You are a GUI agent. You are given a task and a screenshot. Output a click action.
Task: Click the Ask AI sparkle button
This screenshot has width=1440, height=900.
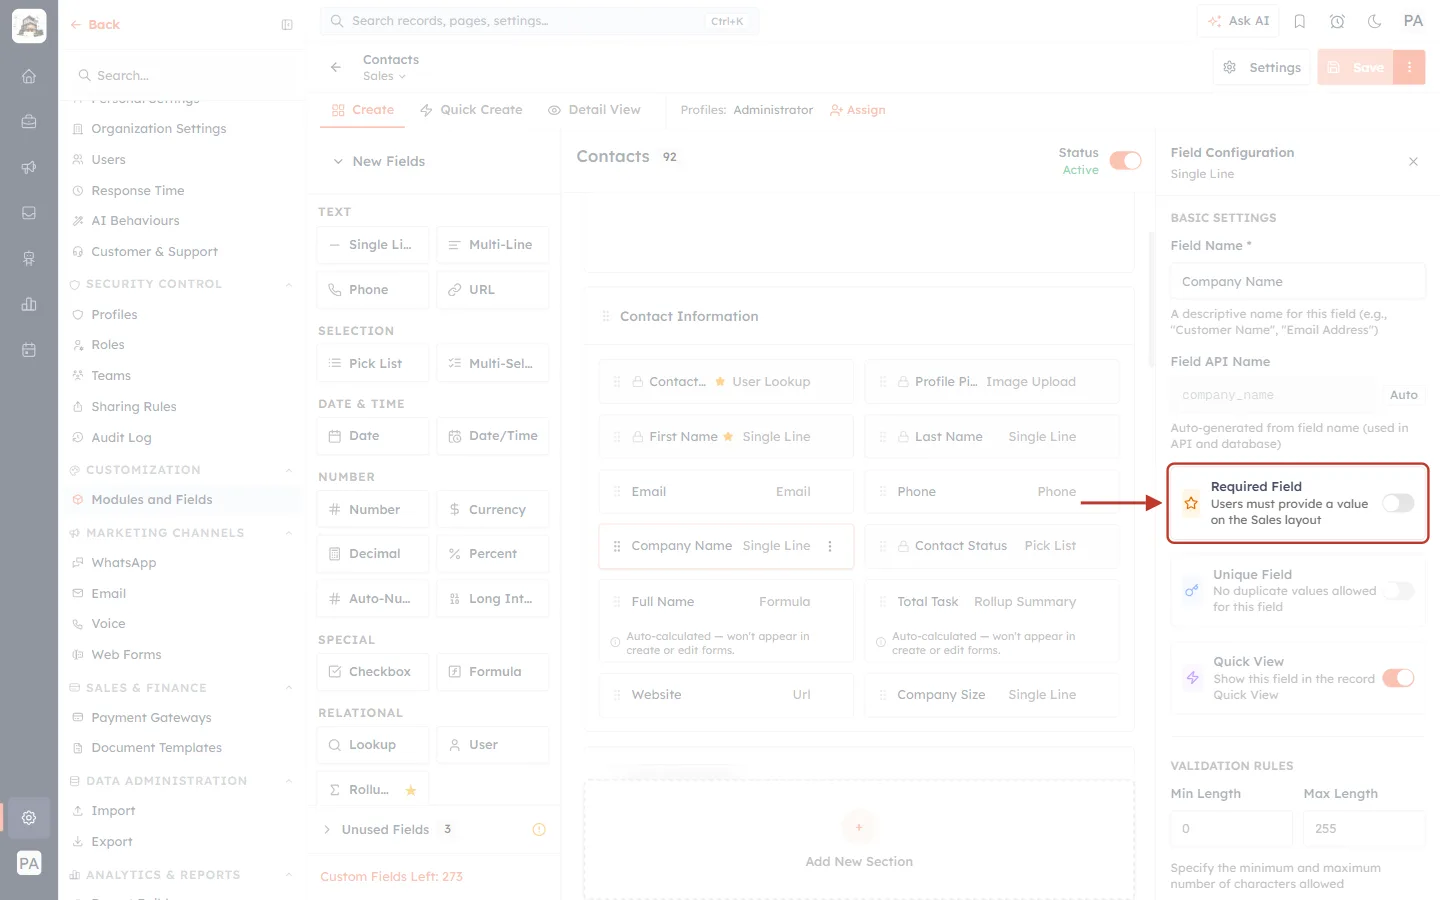point(1238,21)
